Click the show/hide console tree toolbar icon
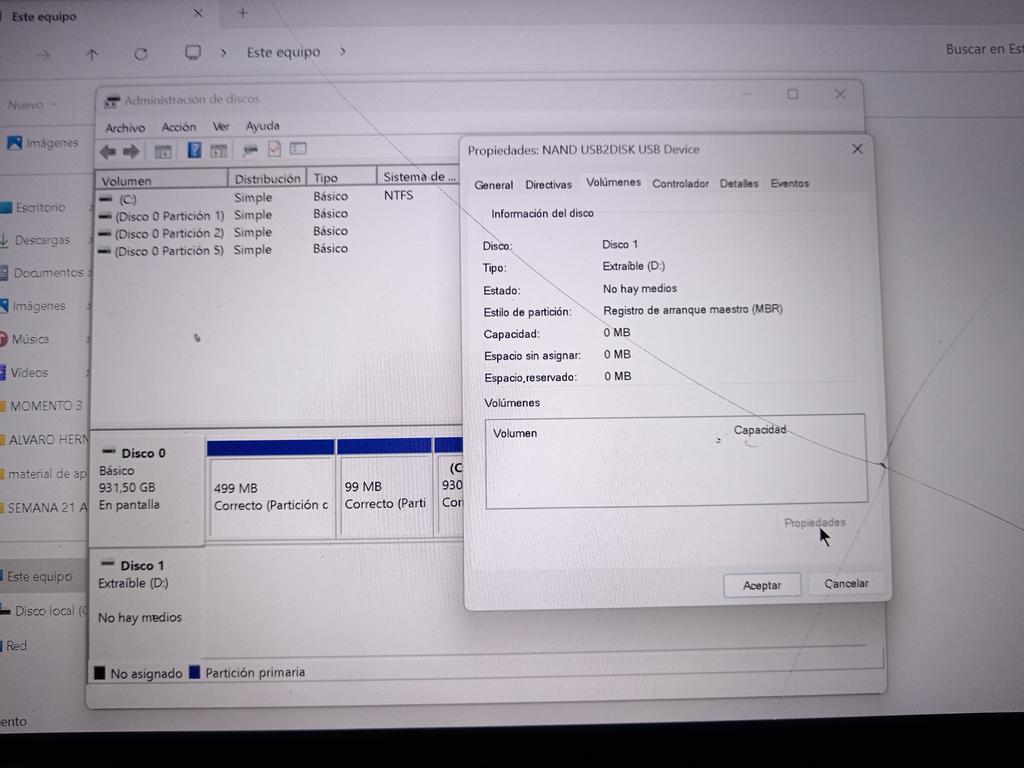Screen dimensions: 1024x768 [163, 151]
